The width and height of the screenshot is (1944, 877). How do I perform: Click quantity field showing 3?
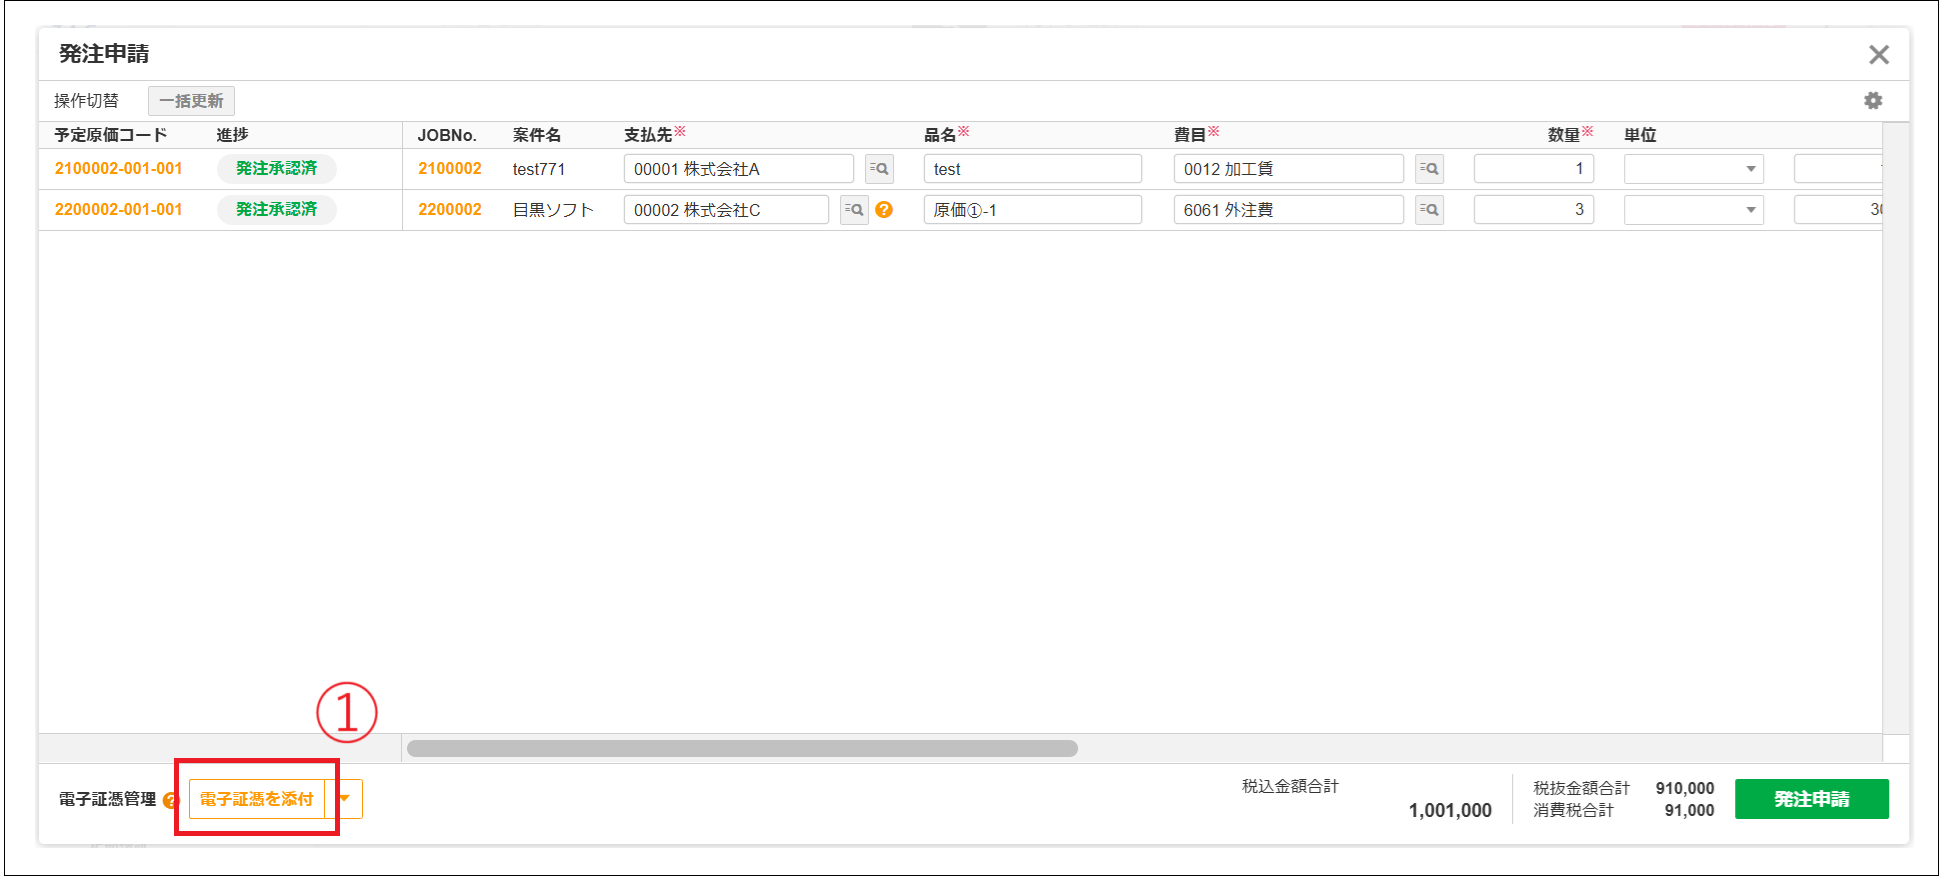tap(1533, 210)
